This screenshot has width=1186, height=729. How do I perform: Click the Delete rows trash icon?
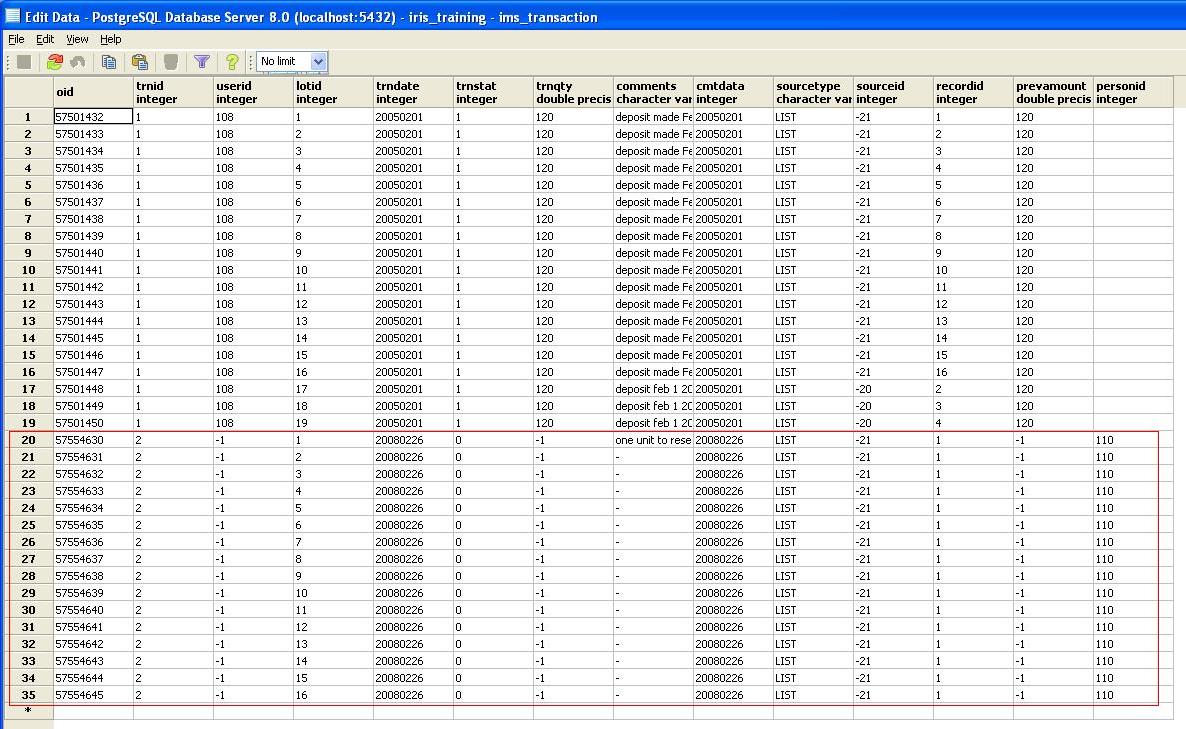[171, 62]
